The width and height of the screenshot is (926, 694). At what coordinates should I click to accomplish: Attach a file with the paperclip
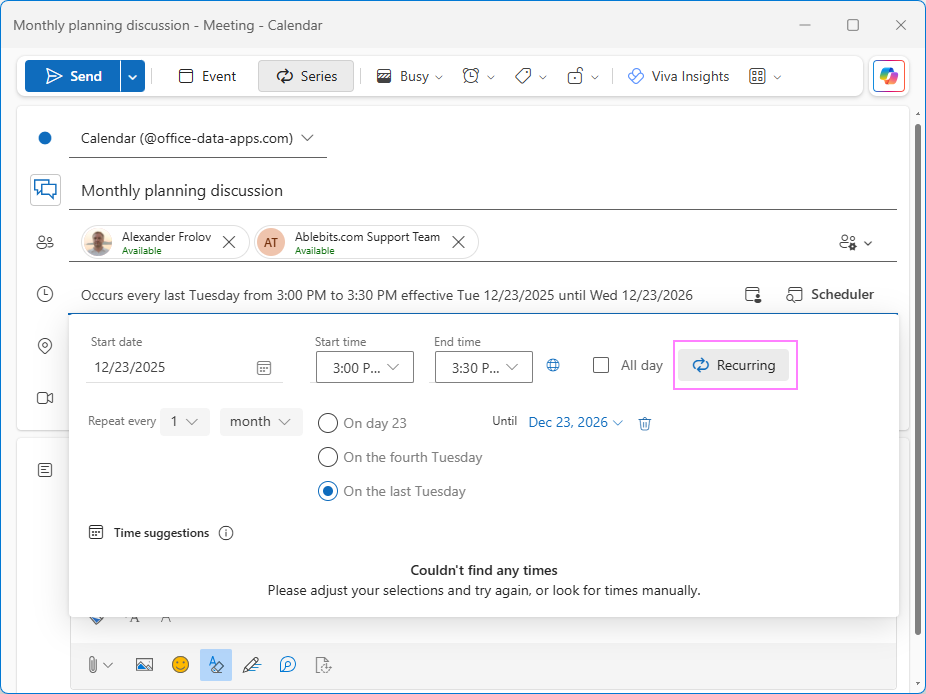pos(95,664)
